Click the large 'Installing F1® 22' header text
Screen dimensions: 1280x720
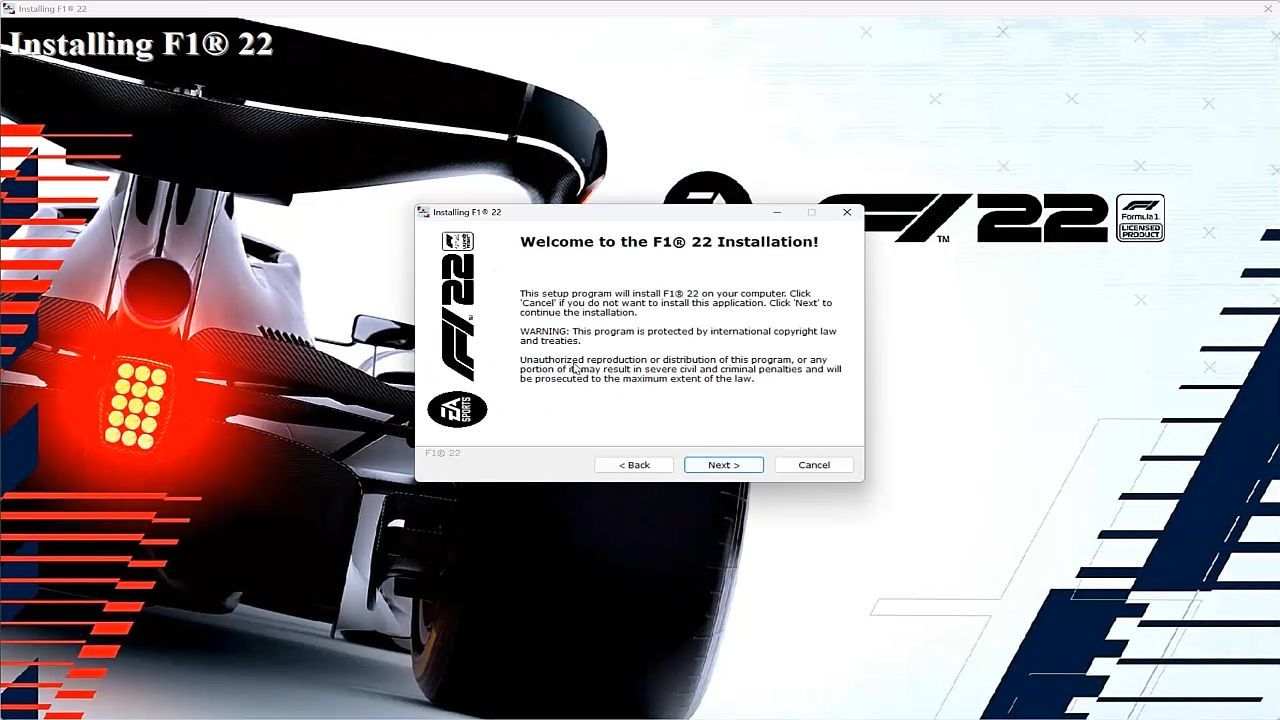point(141,44)
